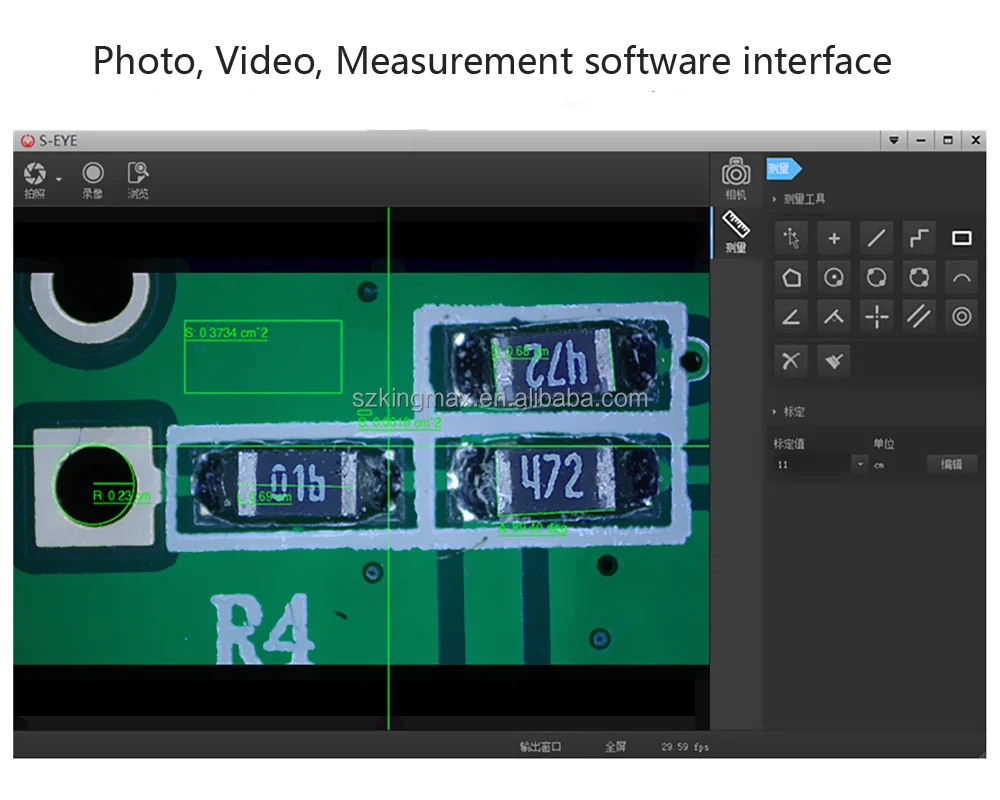Toggle the crosshair overlay tool
This screenshot has height=800, width=1000.
(x=876, y=317)
